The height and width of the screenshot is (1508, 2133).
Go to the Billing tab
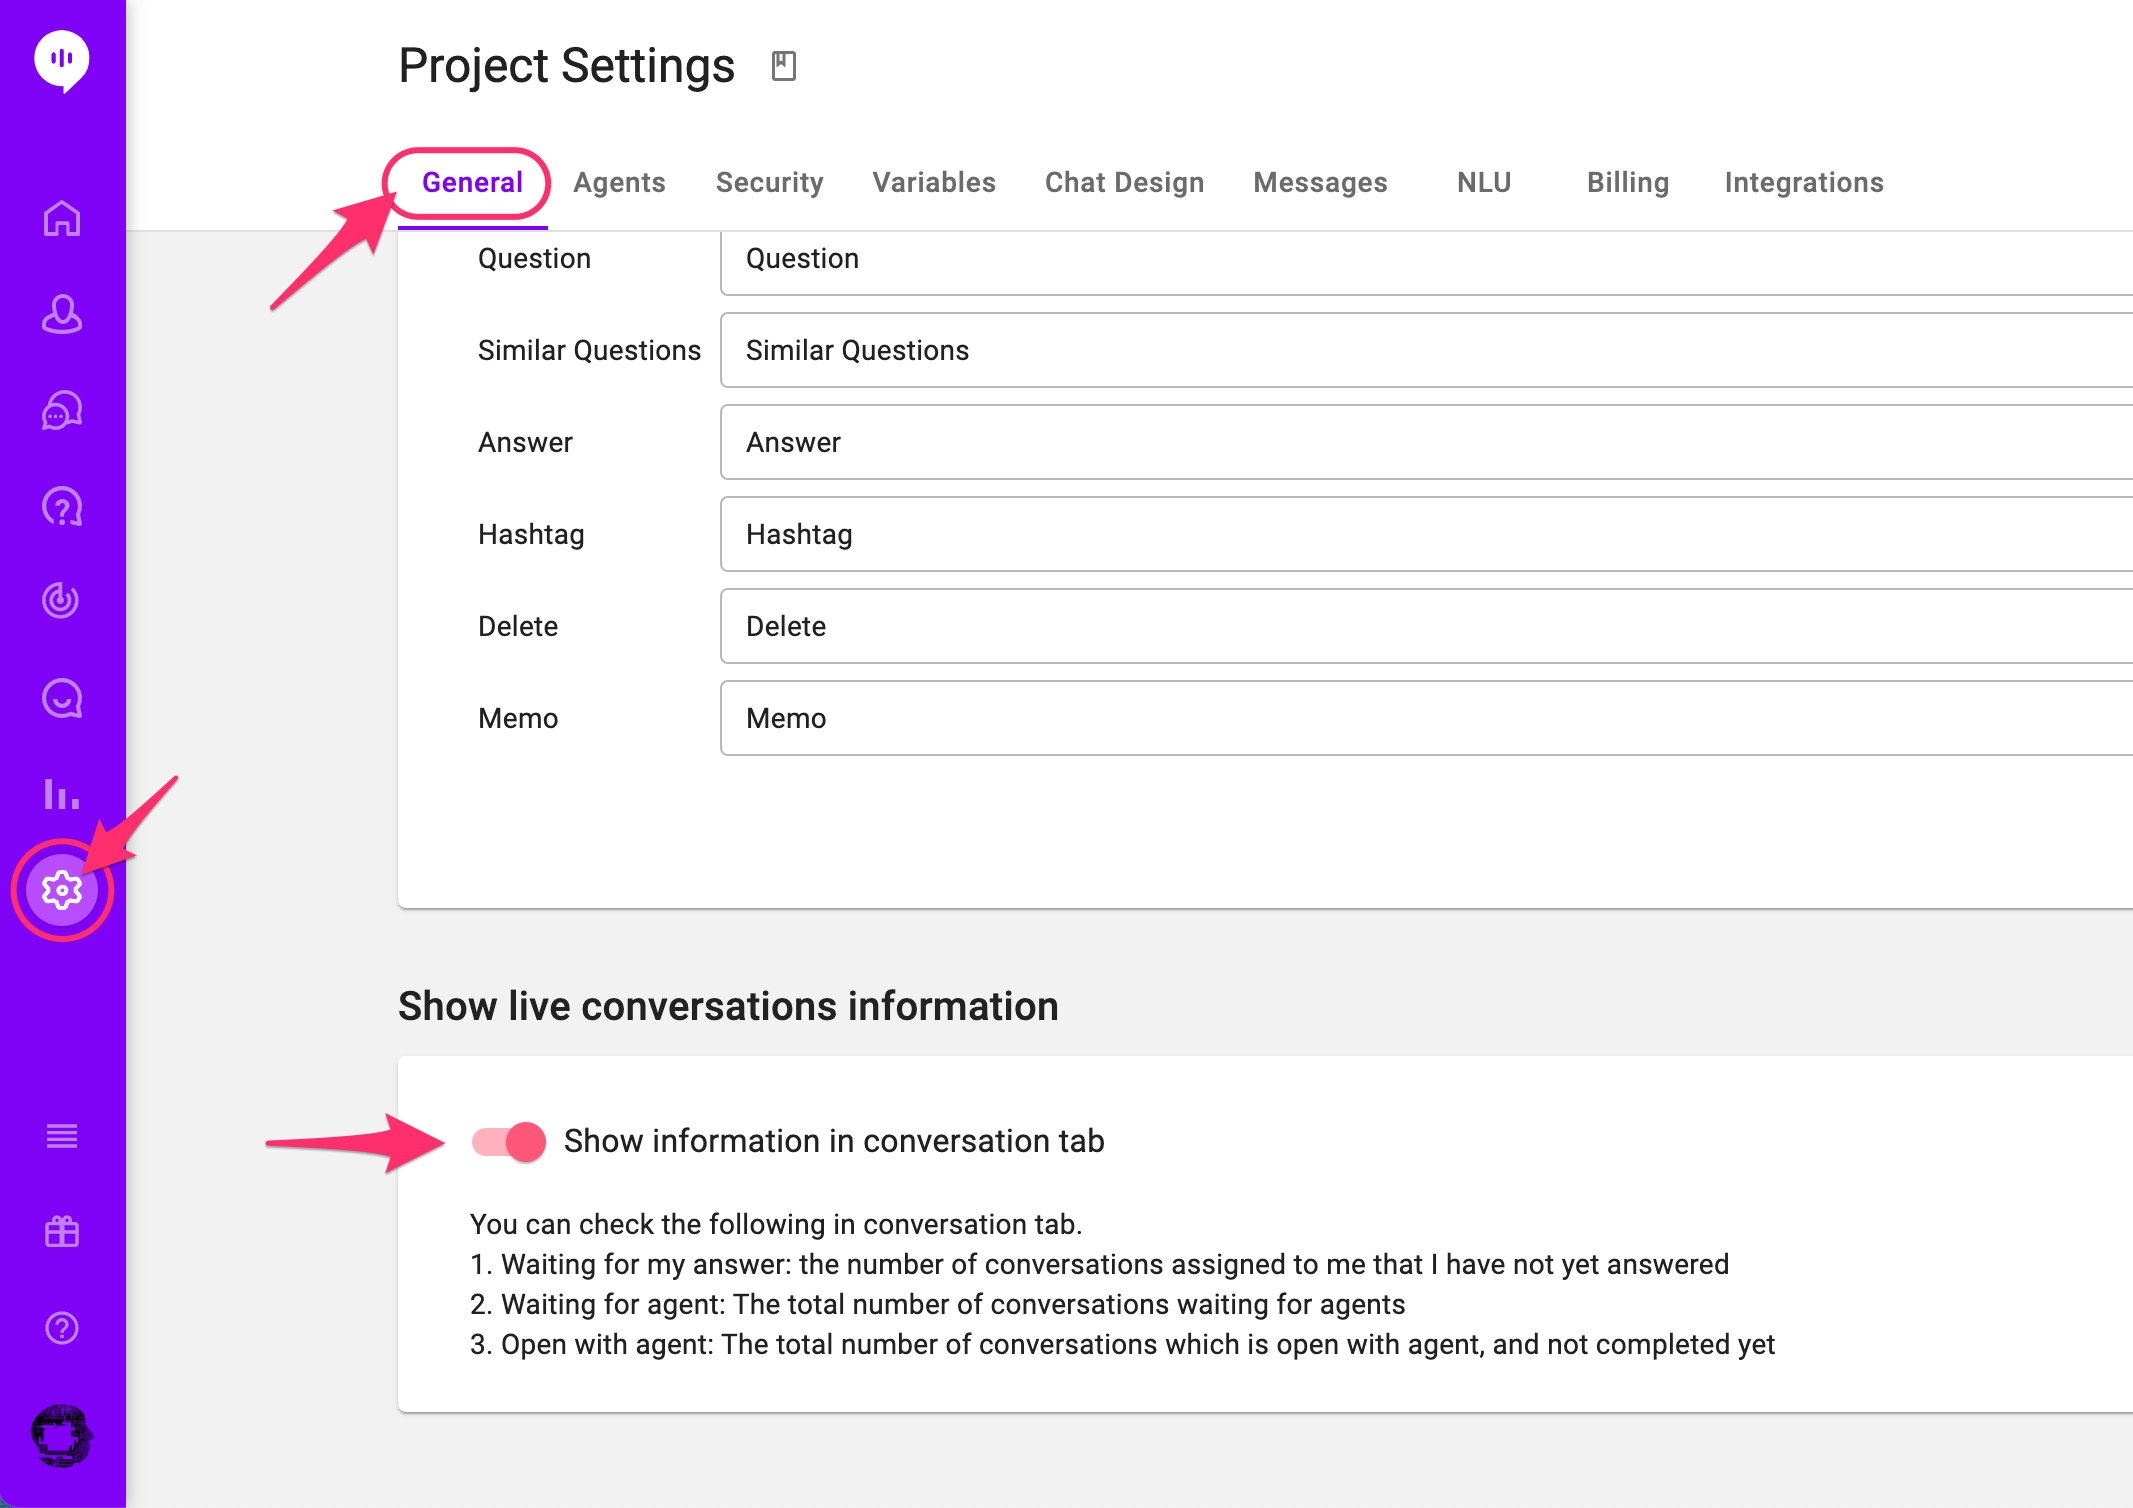point(1627,182)
